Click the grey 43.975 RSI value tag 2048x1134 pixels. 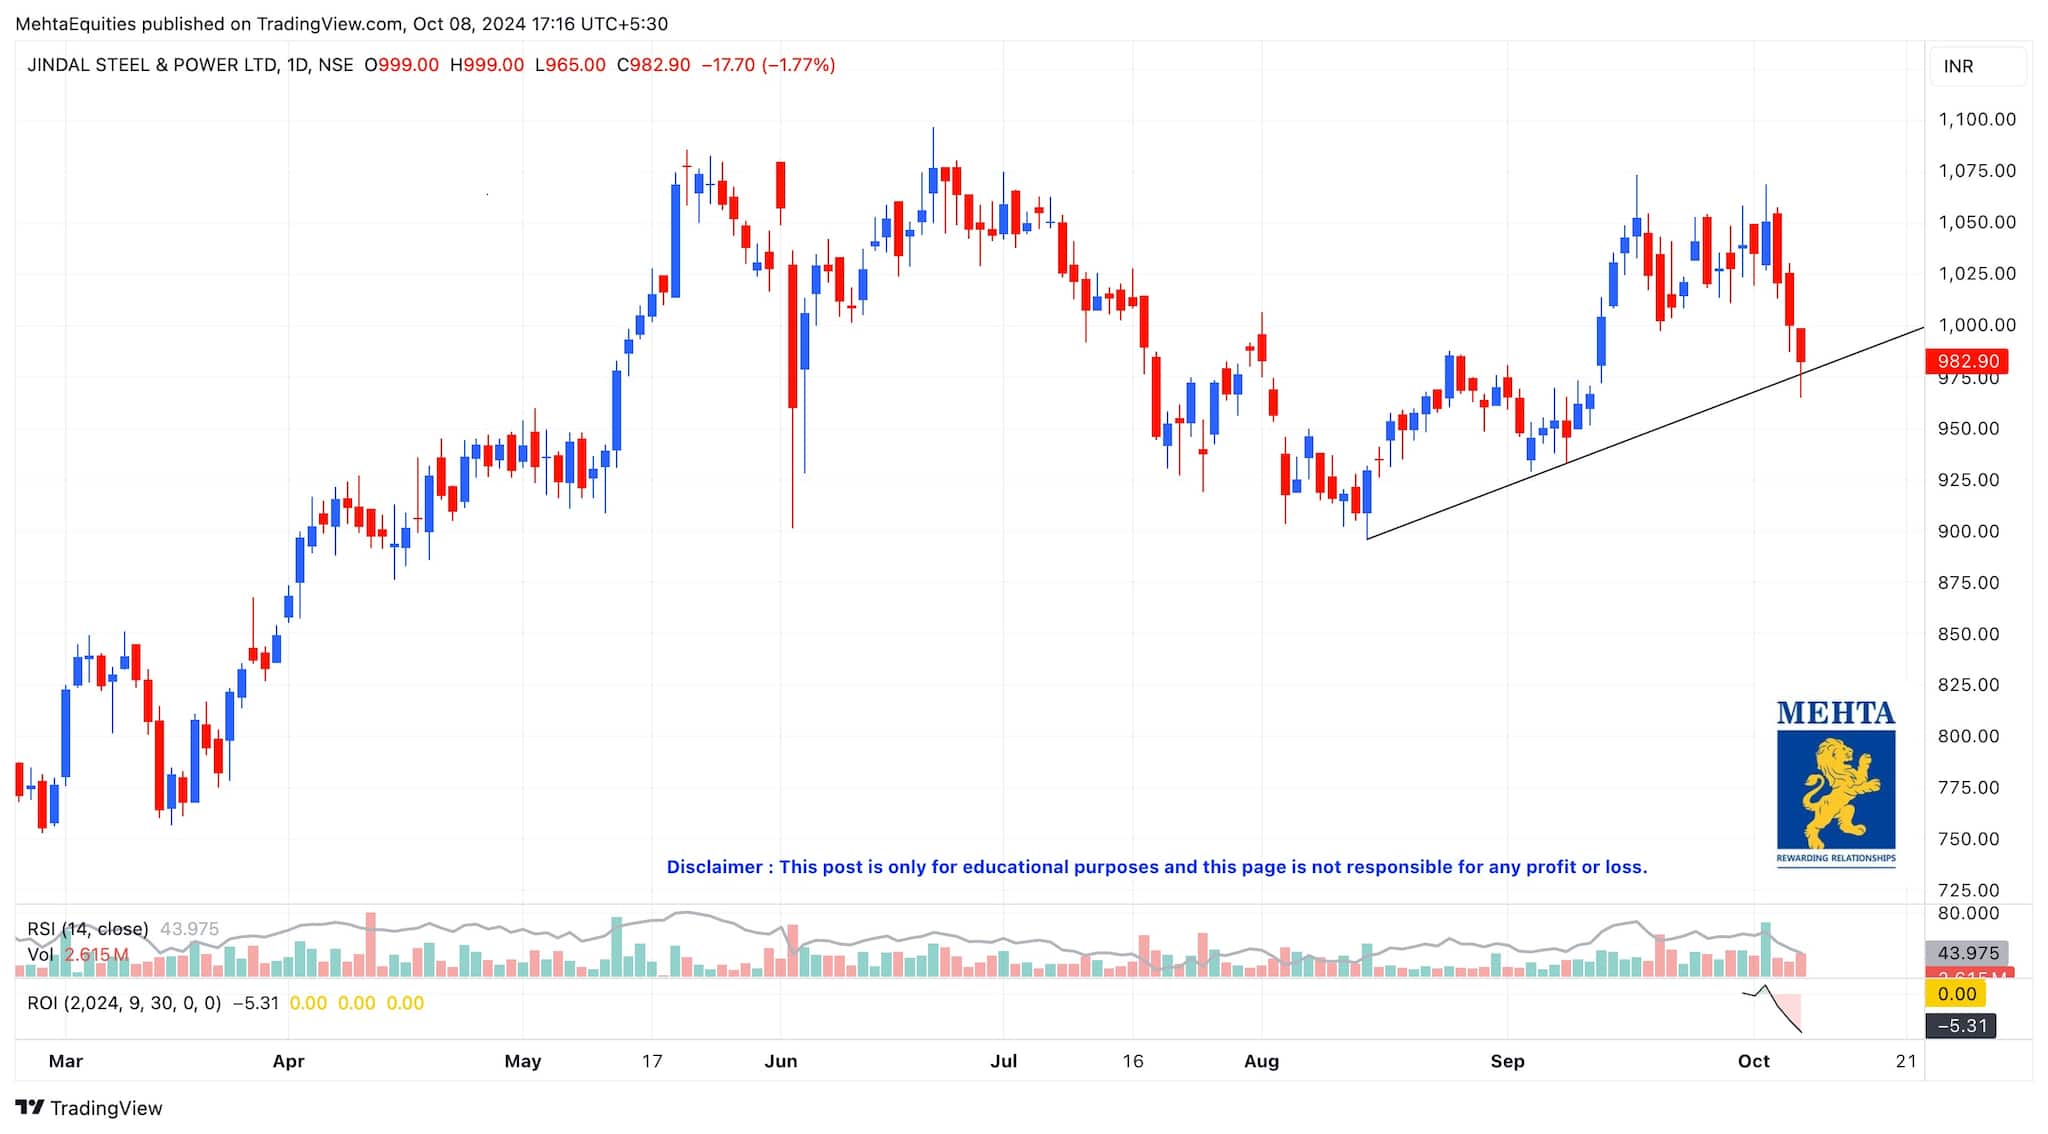point(1967,953)
